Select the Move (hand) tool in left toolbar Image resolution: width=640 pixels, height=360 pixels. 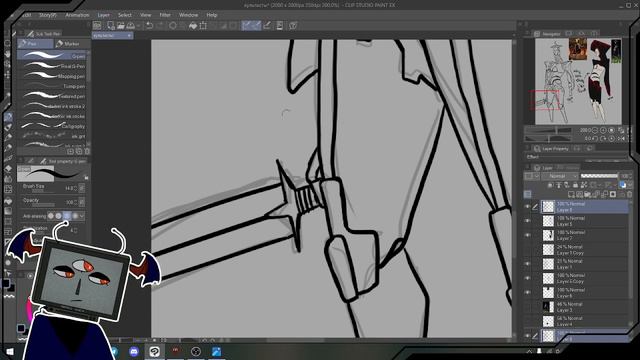[x=8, y=53]
